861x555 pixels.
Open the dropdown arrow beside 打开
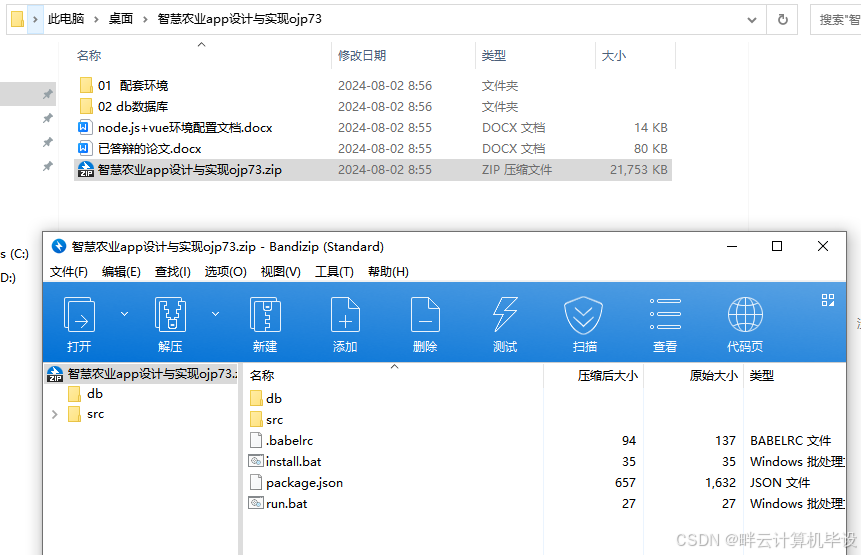click(x=125, y=314)
